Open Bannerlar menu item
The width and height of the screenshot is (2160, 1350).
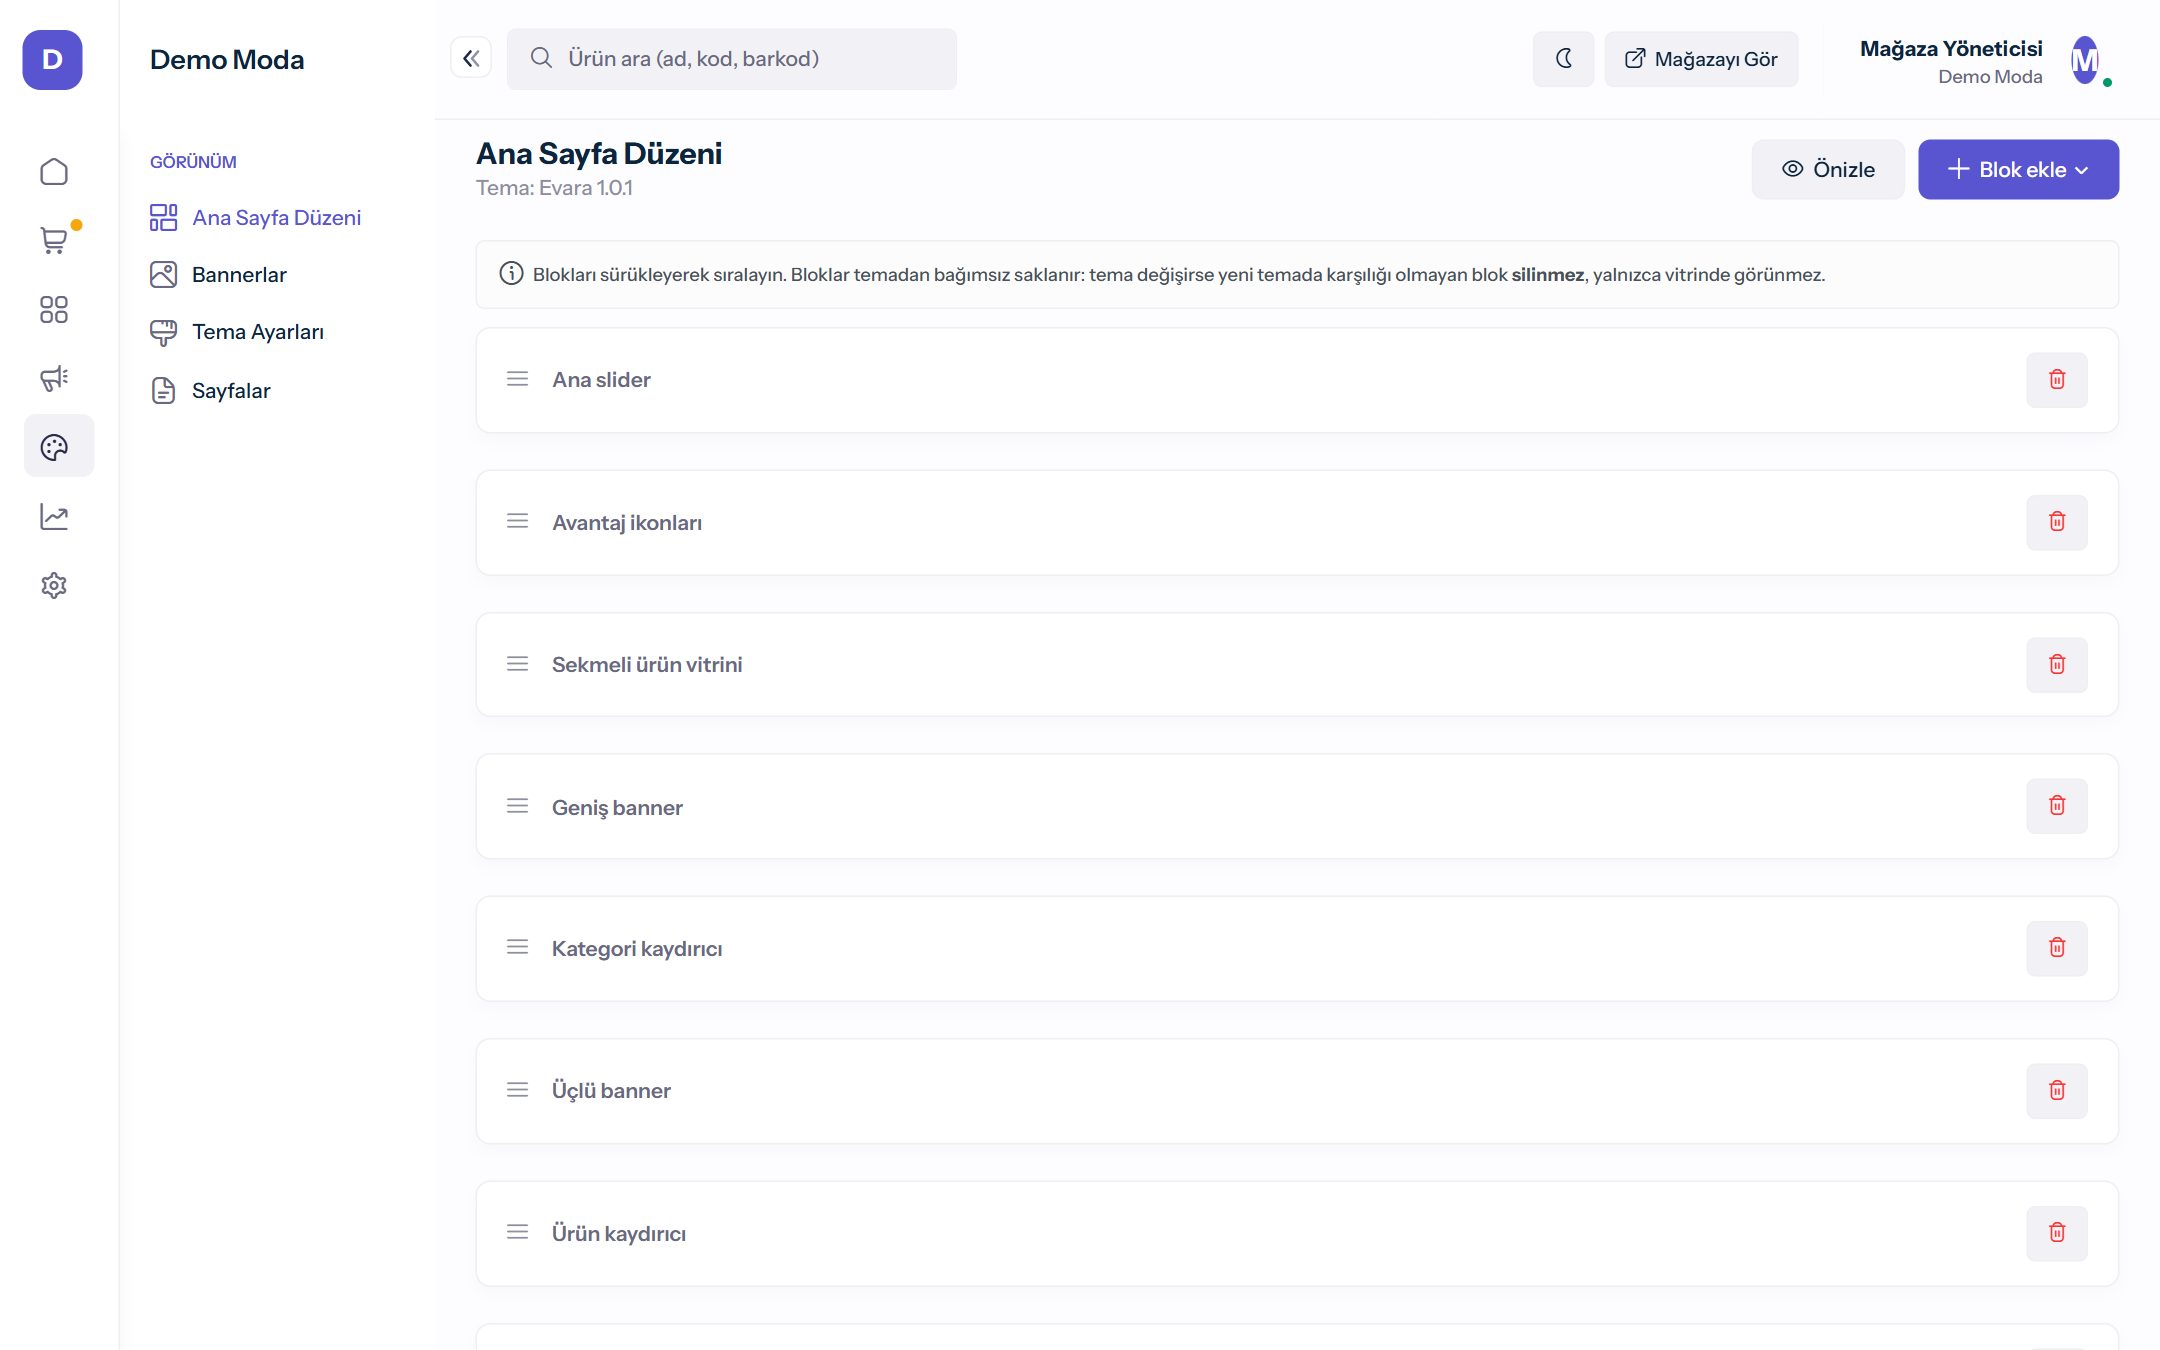[x=219, y=274]
